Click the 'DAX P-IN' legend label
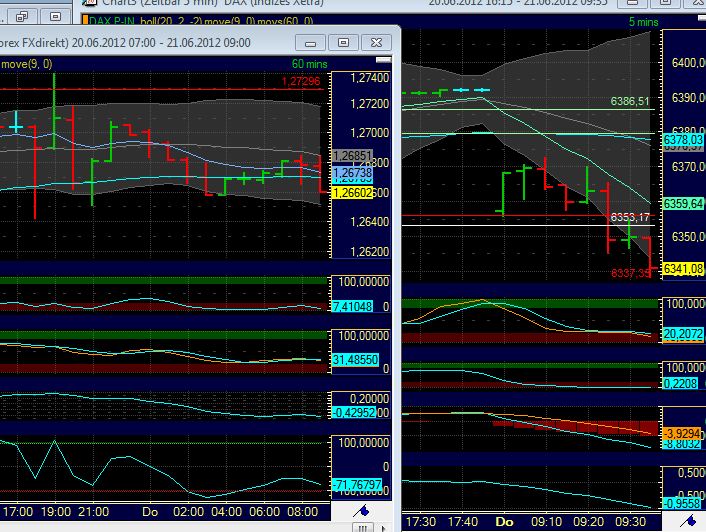 click(113, 21)
